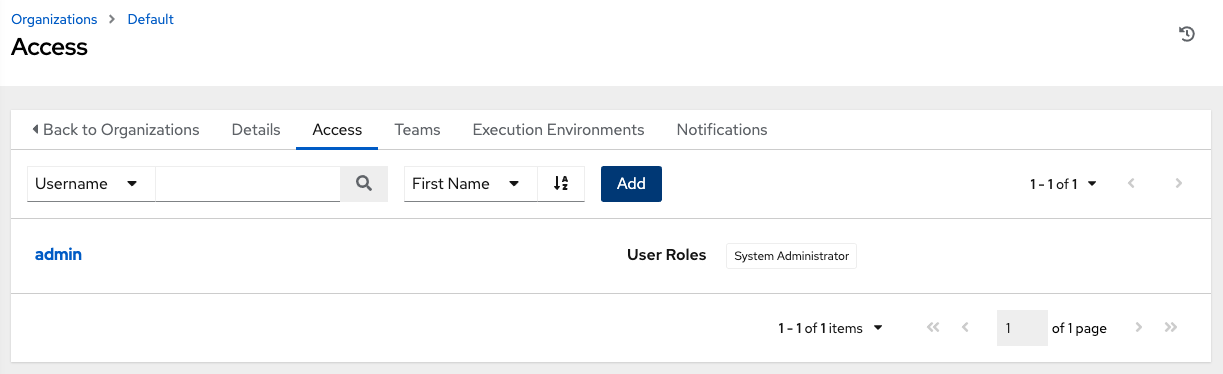Go to previous page in bottom pagination

pyautogui.click(x=965, y=328)
